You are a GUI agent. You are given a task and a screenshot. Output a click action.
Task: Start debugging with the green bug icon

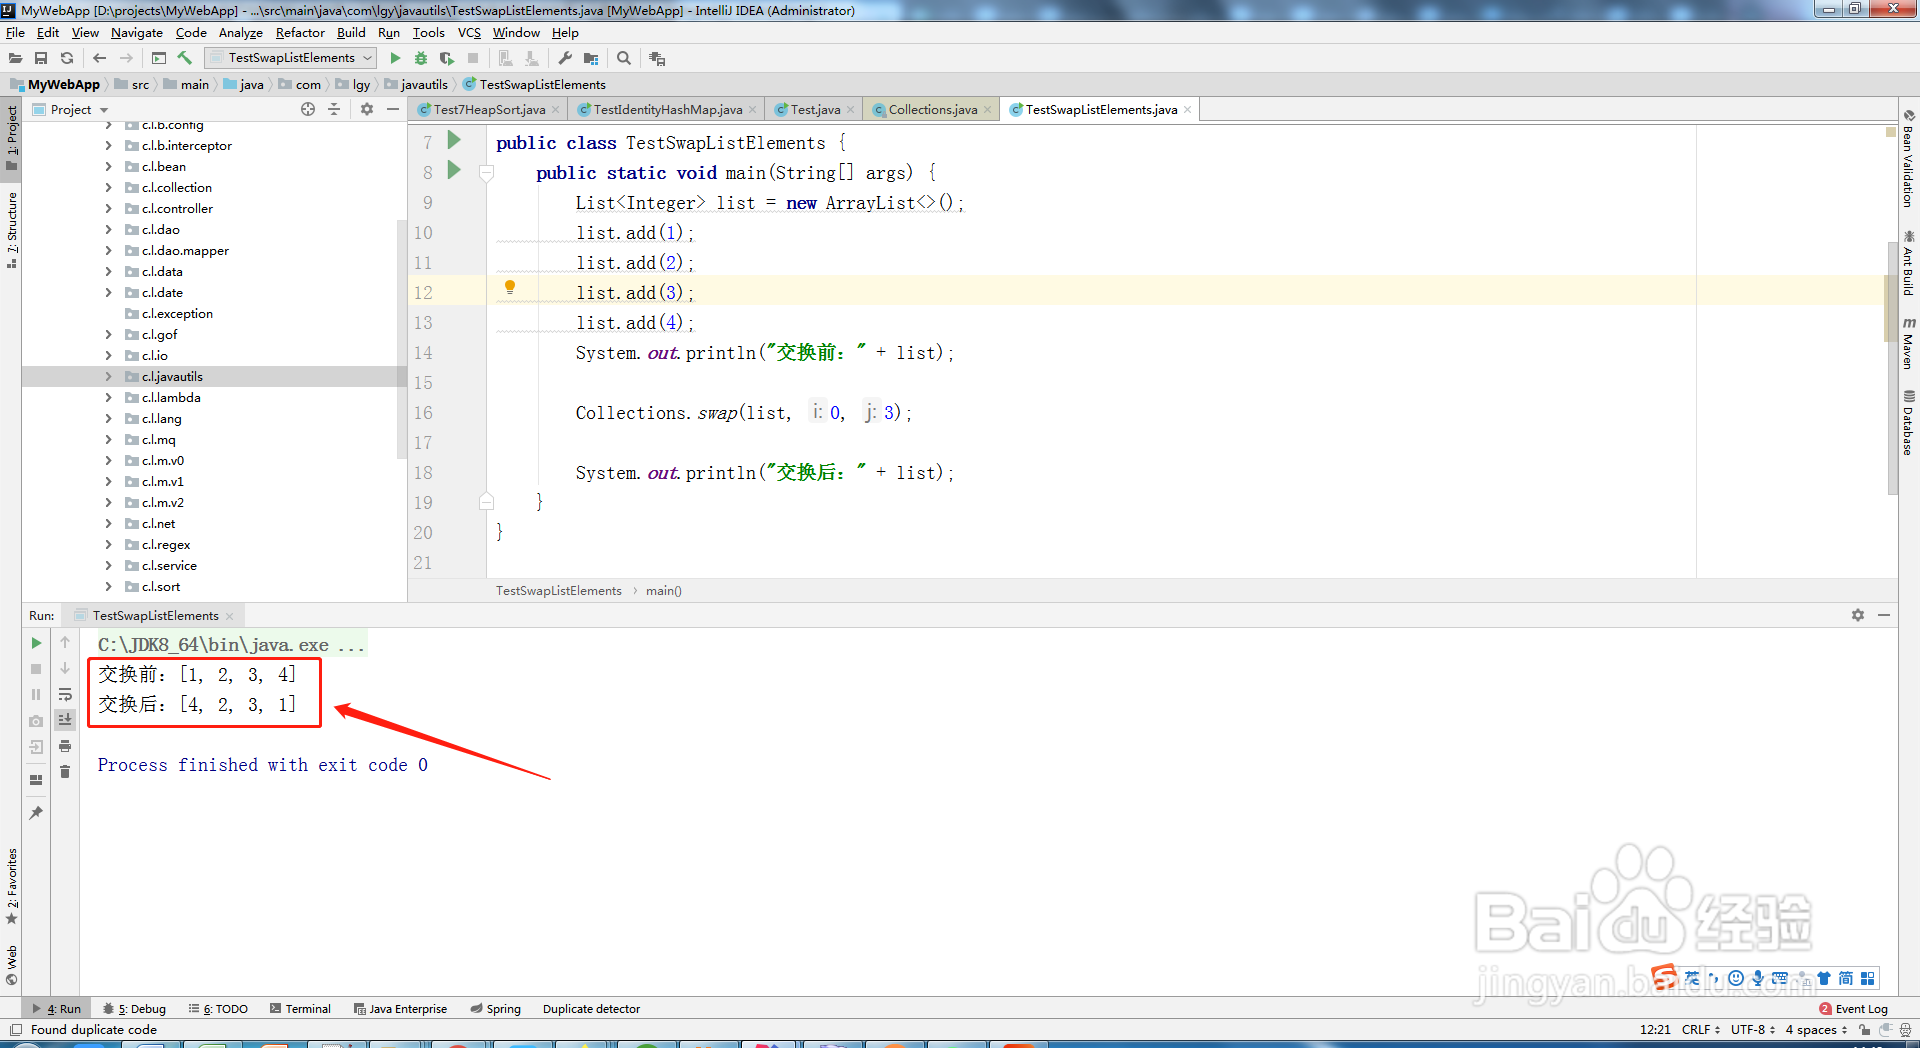pyautogui.click(x=421, y=58)
